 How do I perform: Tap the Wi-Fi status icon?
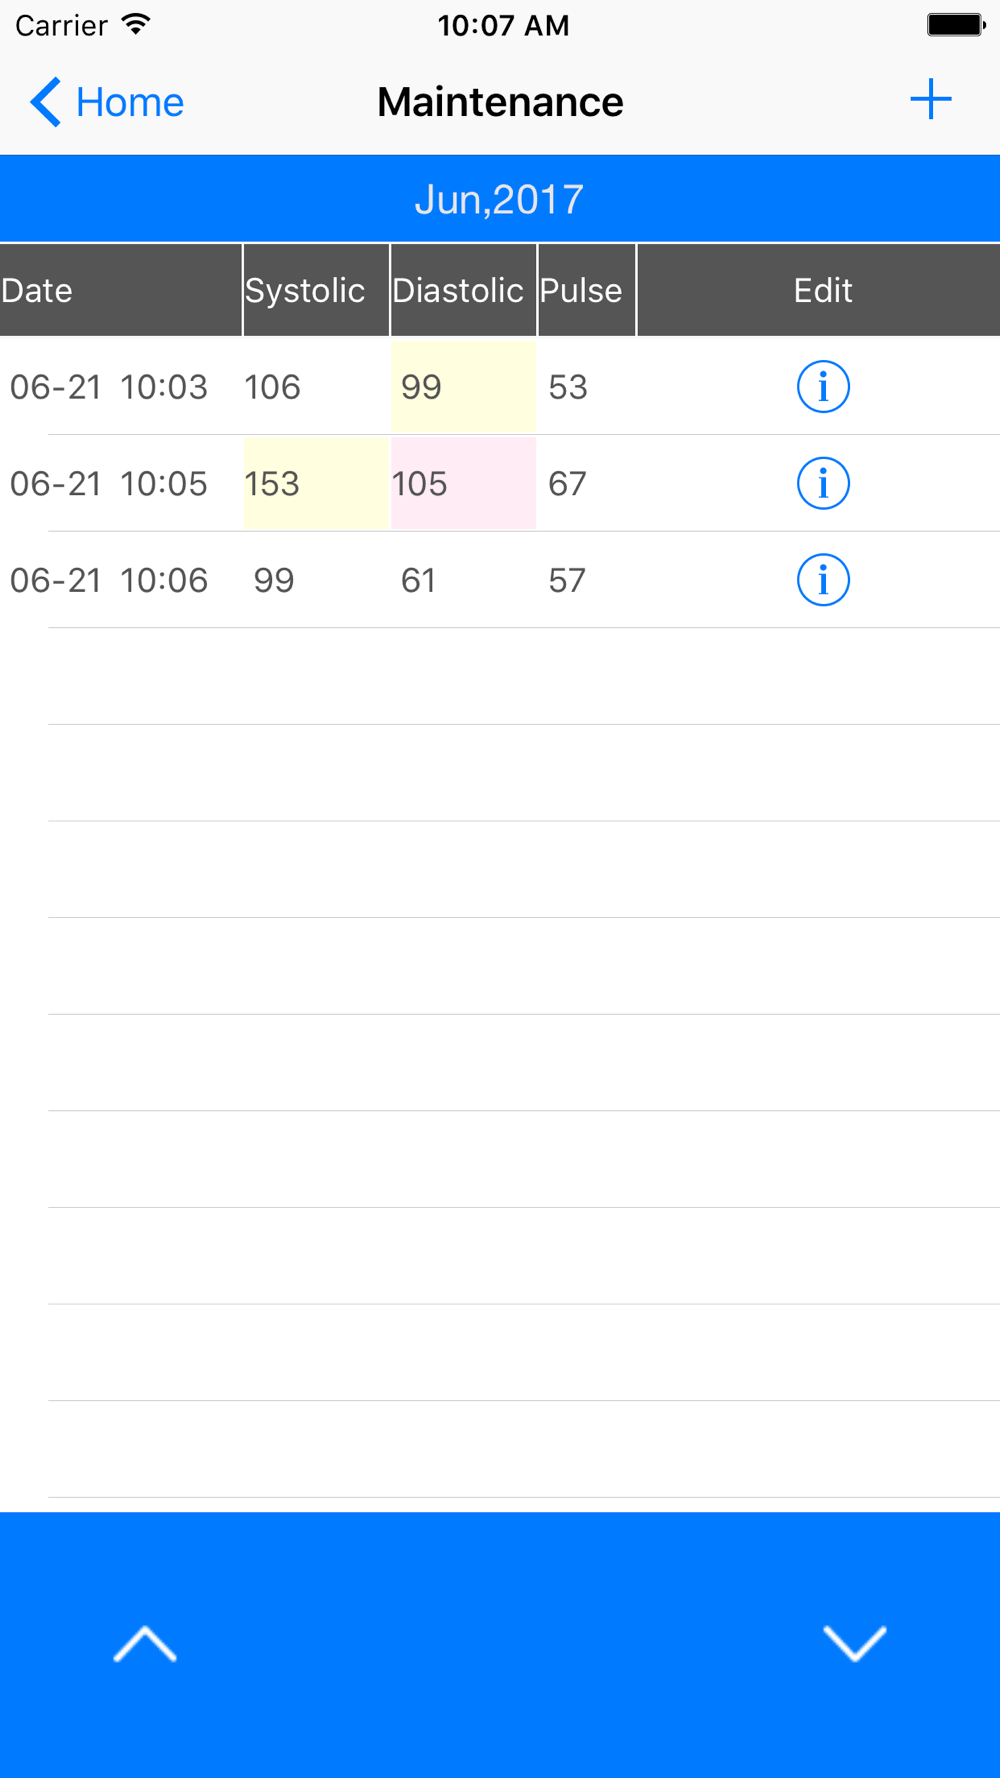(x=135, y=24)
